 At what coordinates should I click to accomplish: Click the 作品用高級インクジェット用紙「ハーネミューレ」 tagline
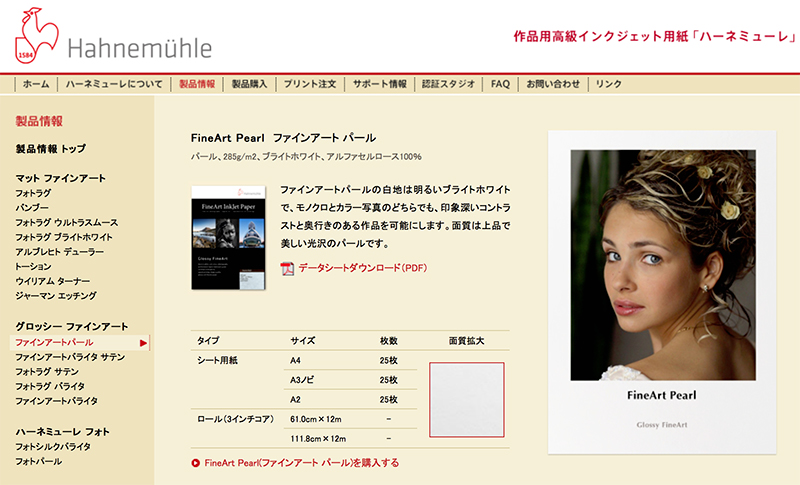(655, 37)
